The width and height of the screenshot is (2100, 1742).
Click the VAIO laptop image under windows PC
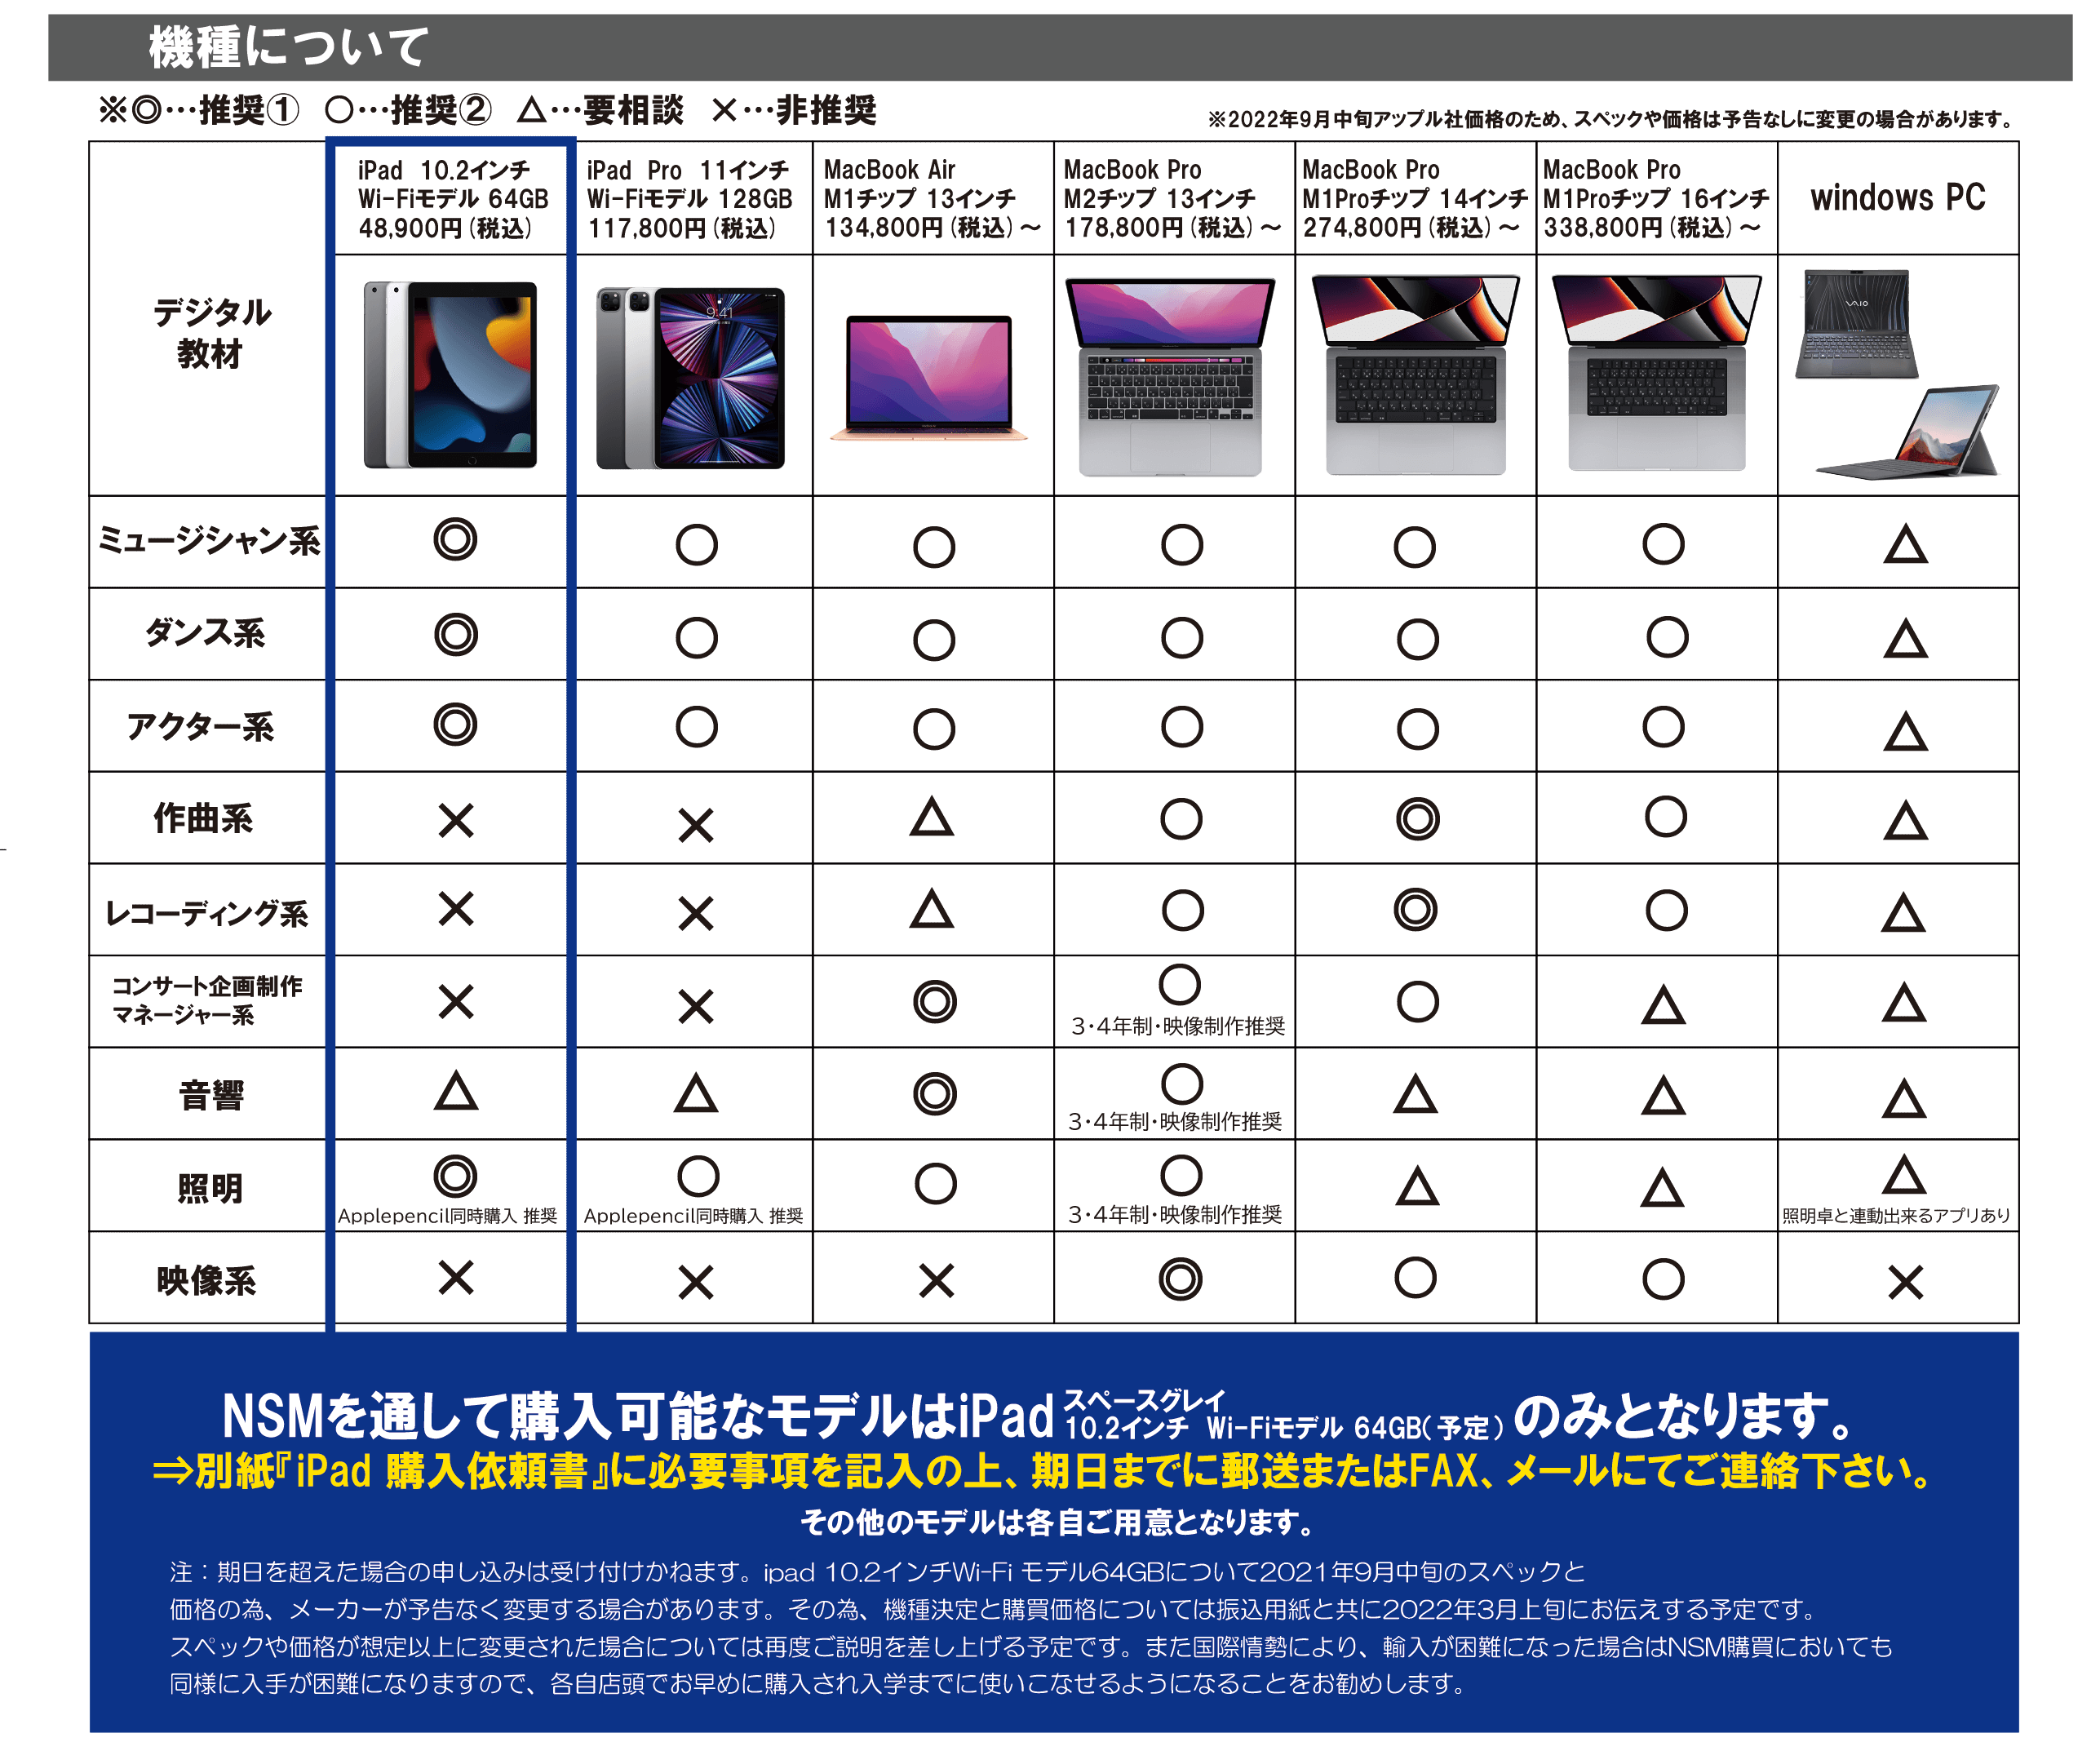coord(1856,323)
